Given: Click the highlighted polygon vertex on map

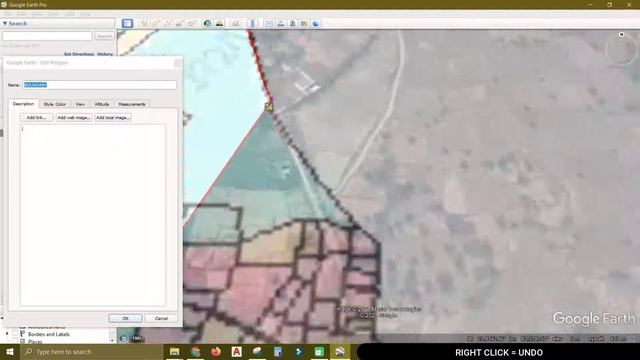Looking at the screenshot, I should [x=269, y=107].
